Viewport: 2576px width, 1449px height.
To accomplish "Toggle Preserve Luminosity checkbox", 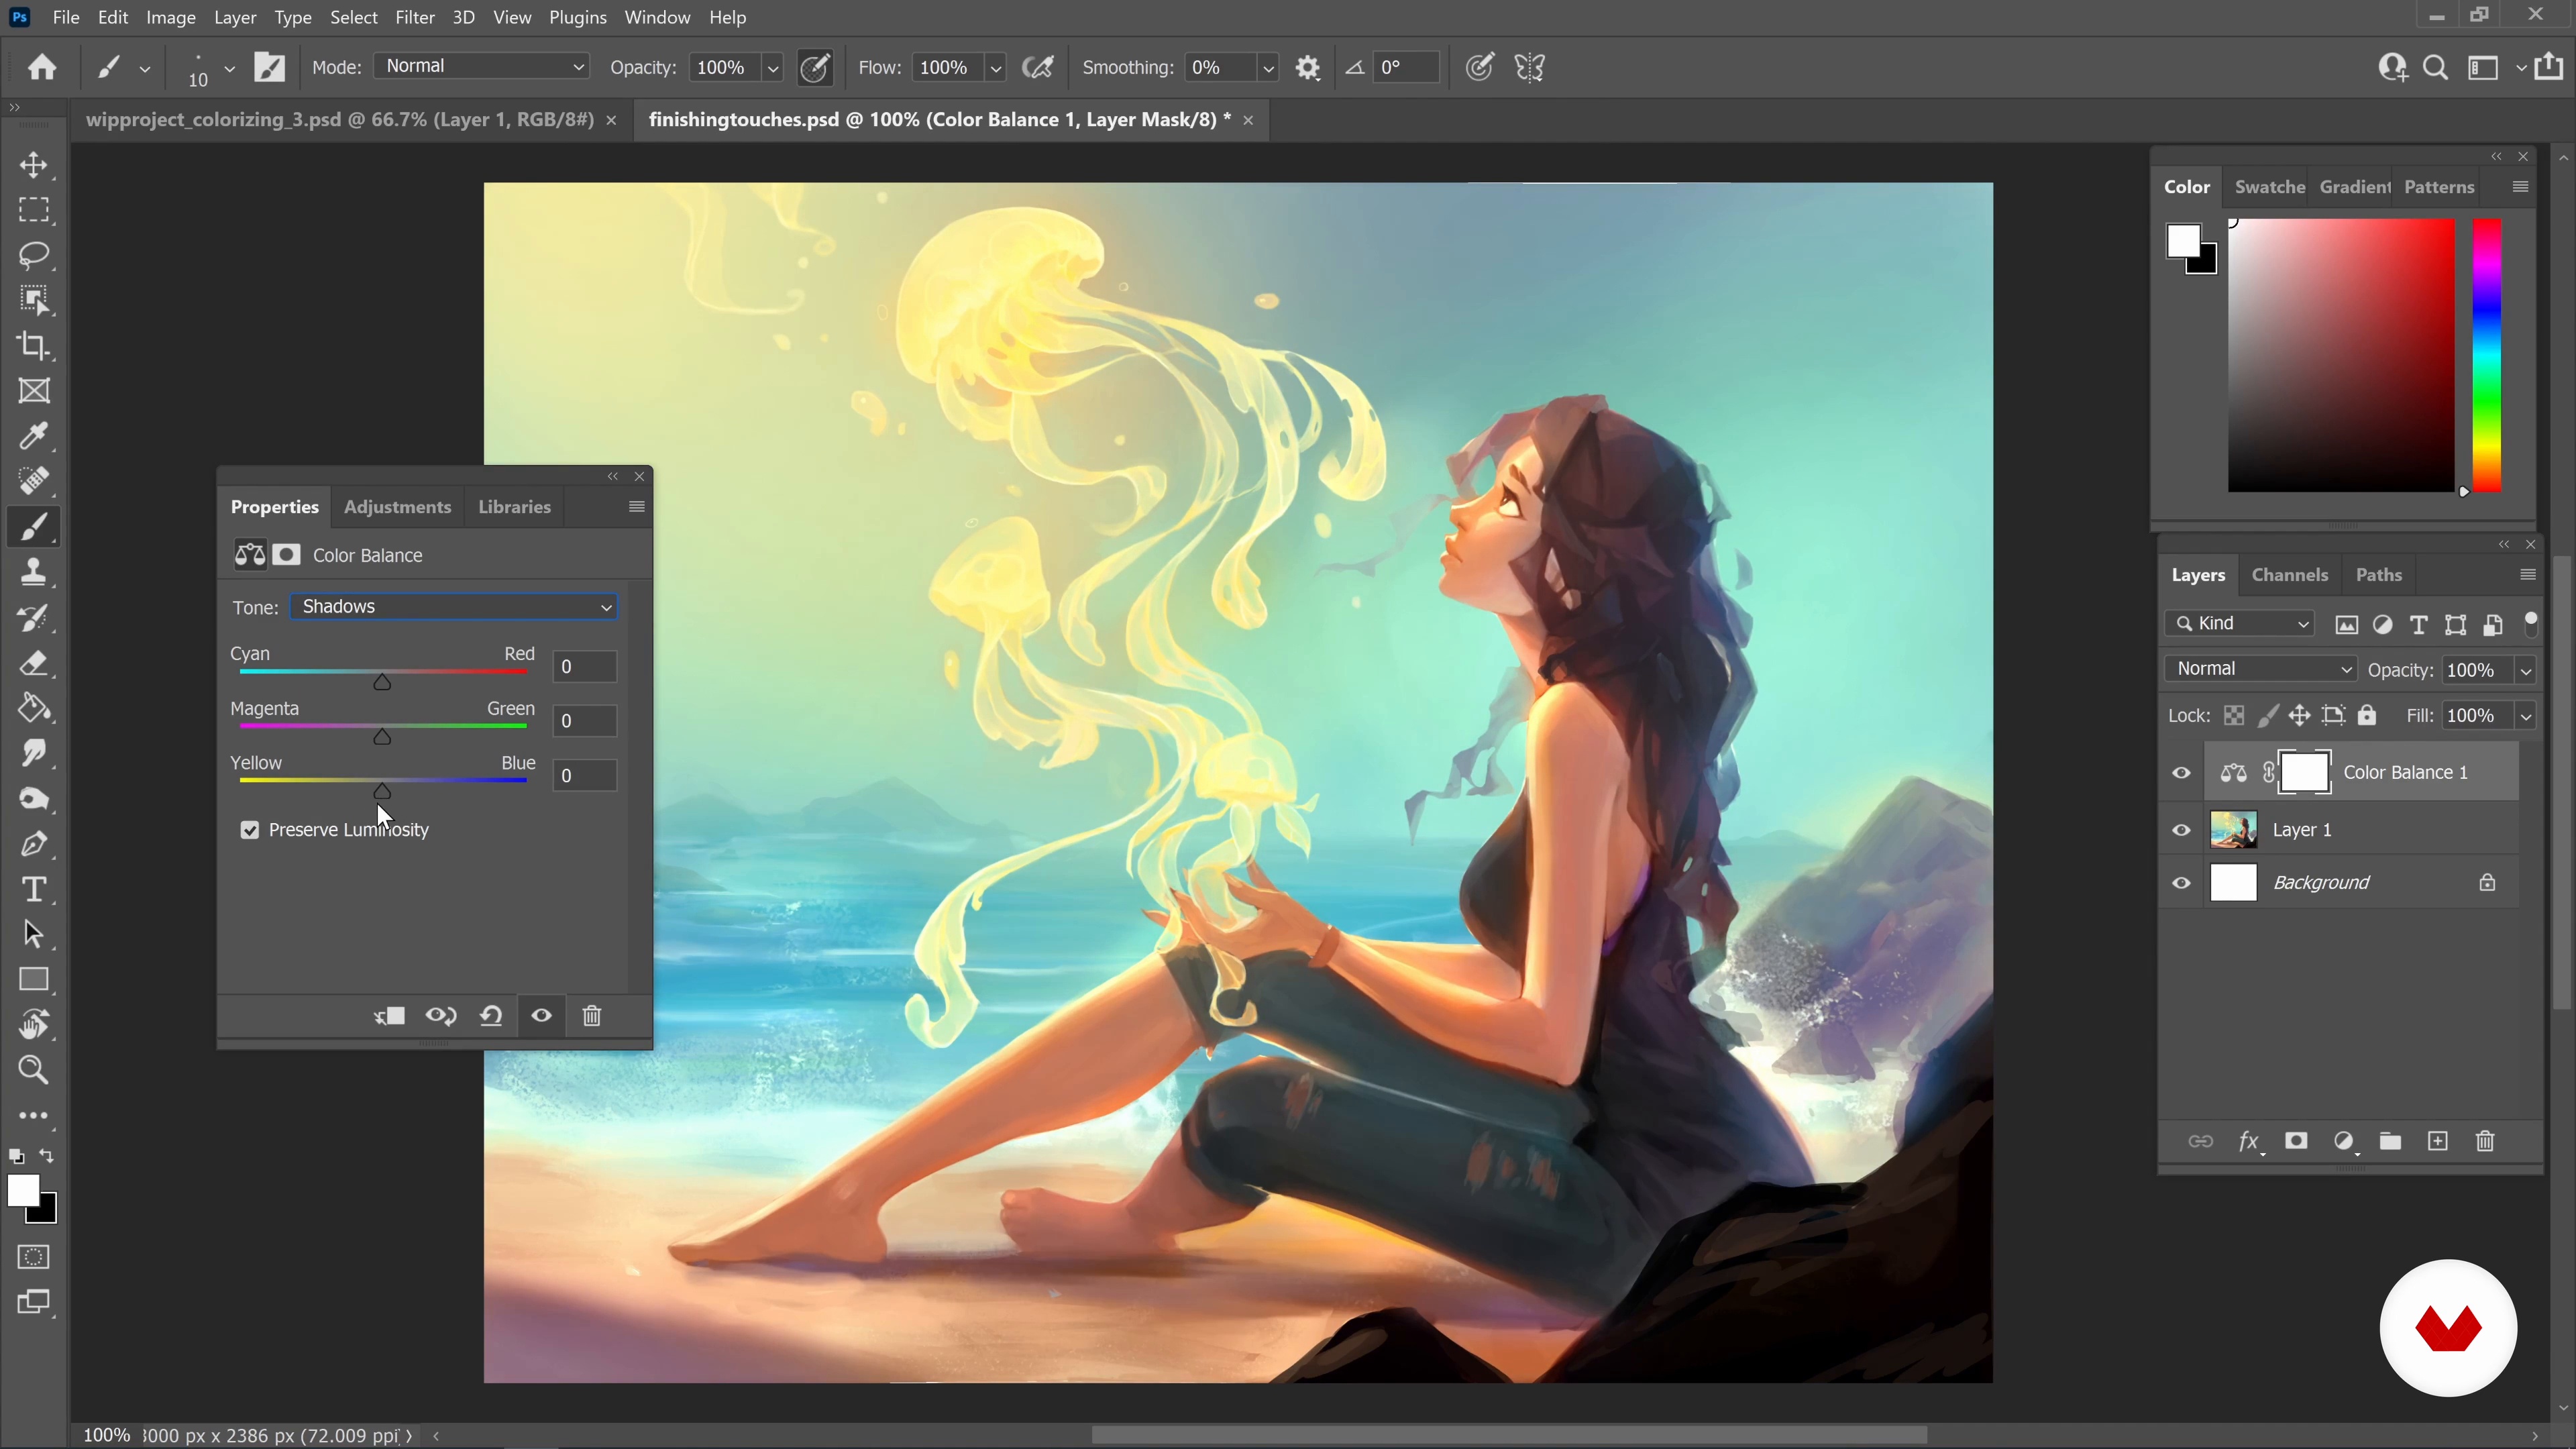I will 250,830.
